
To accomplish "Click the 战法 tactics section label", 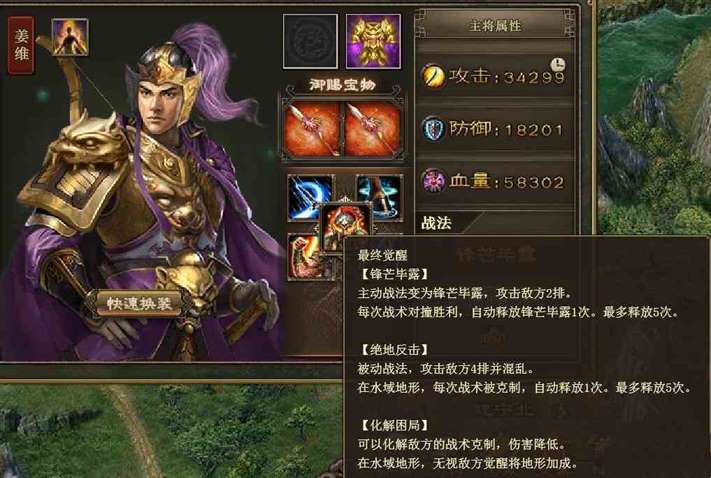I will [436, 223].
